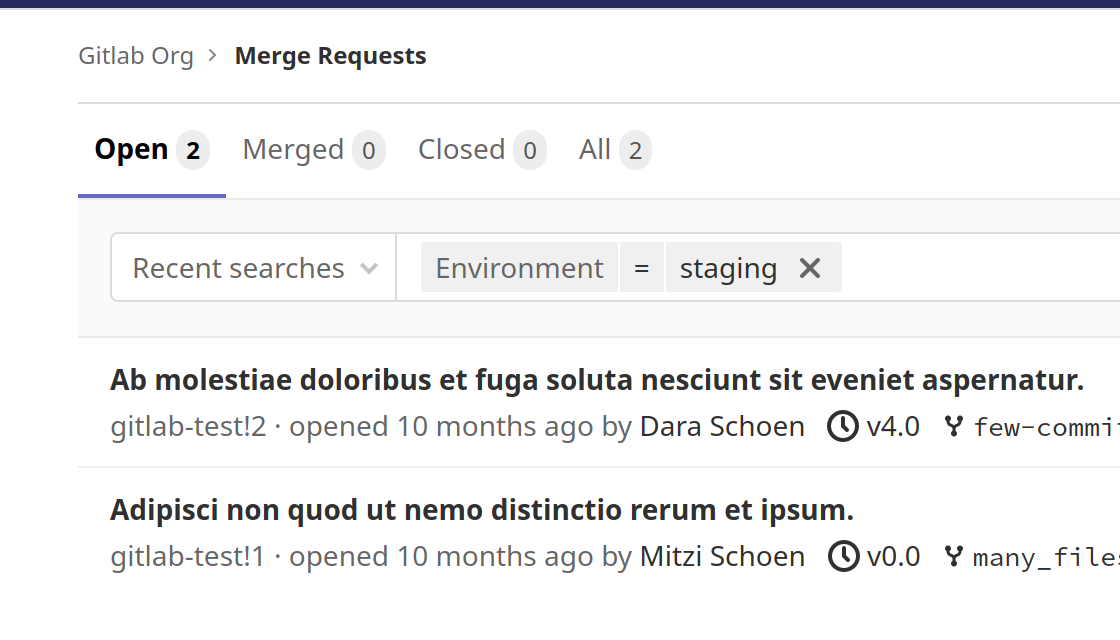Expand the Recent searches dropdown
1120x640 pixels.
click(x=252, y=267)
